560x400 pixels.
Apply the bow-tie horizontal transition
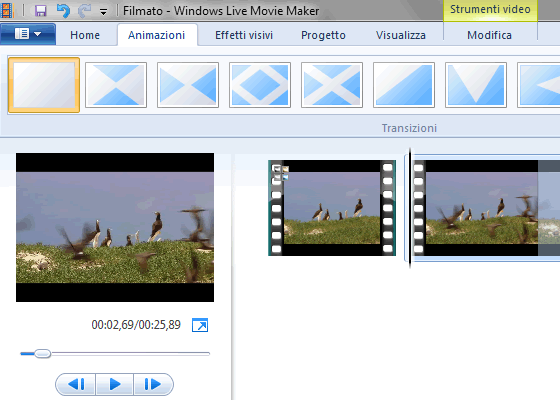click(188, 85)
